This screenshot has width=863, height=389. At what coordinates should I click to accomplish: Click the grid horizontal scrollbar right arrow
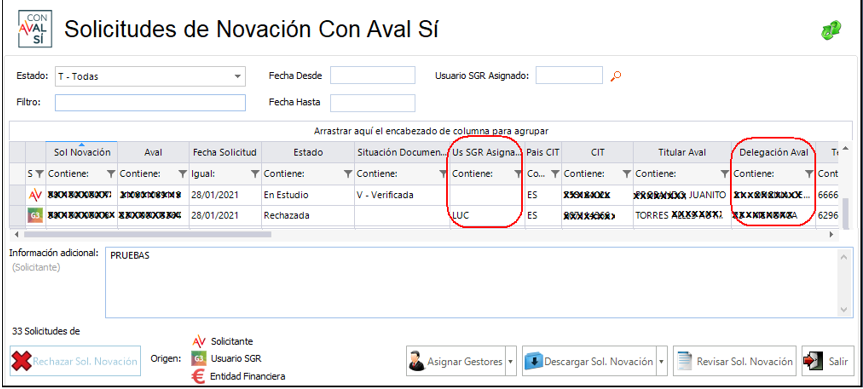coord(831,234)
